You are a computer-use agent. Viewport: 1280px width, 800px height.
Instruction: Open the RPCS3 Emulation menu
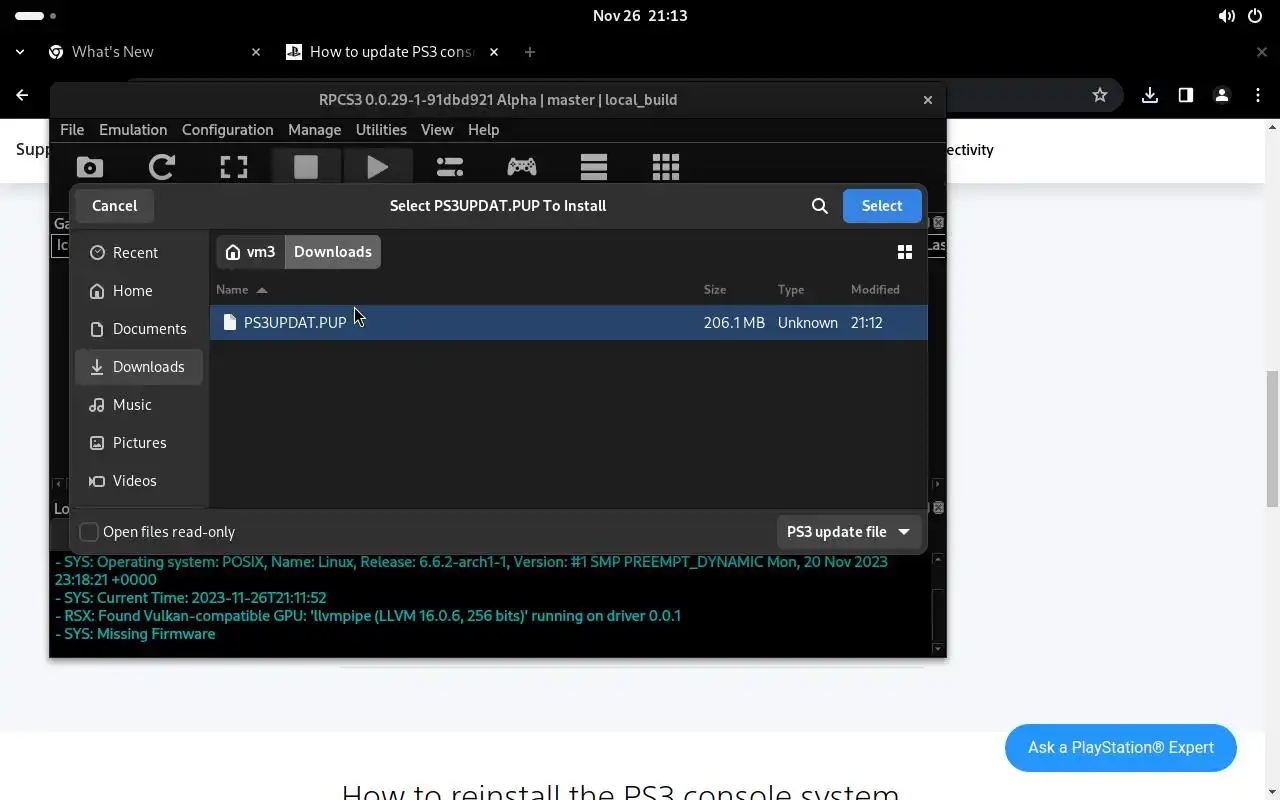coord(133,130)
